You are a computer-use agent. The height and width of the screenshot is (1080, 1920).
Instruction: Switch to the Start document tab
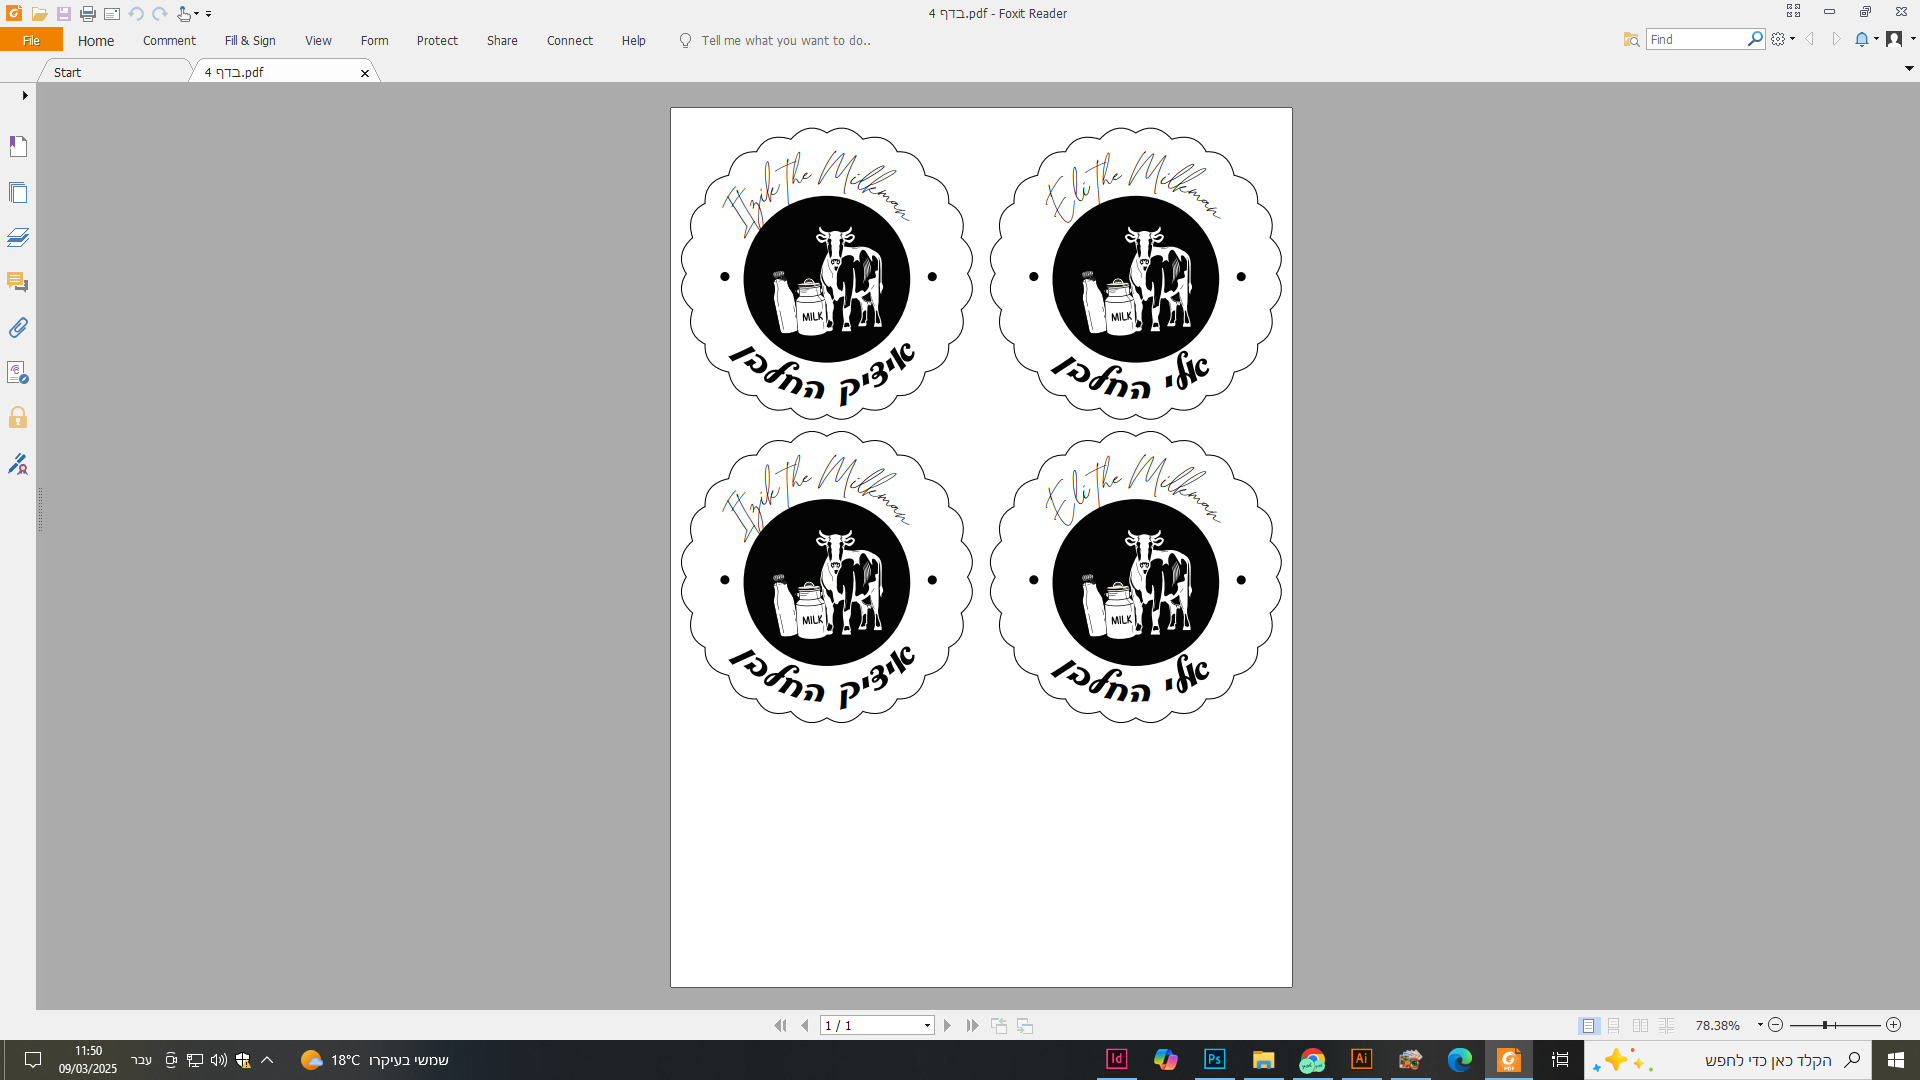[x=68, y=72]
